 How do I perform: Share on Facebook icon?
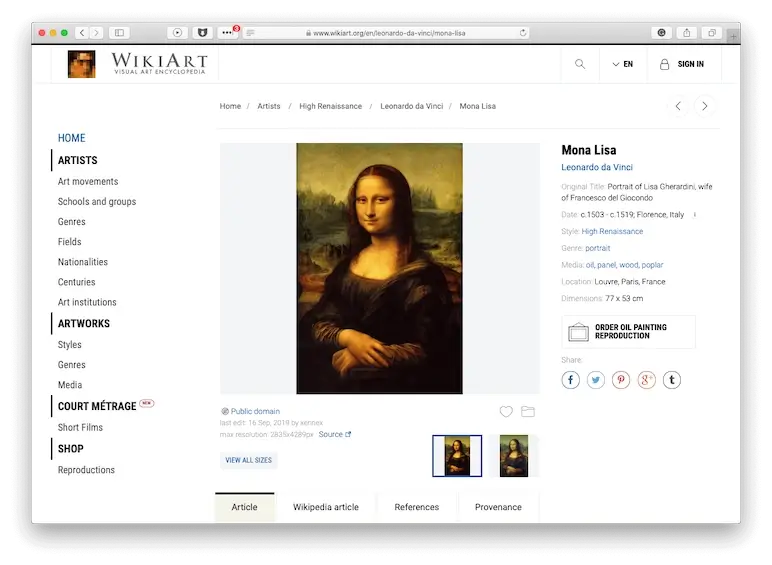pos(571,380)
